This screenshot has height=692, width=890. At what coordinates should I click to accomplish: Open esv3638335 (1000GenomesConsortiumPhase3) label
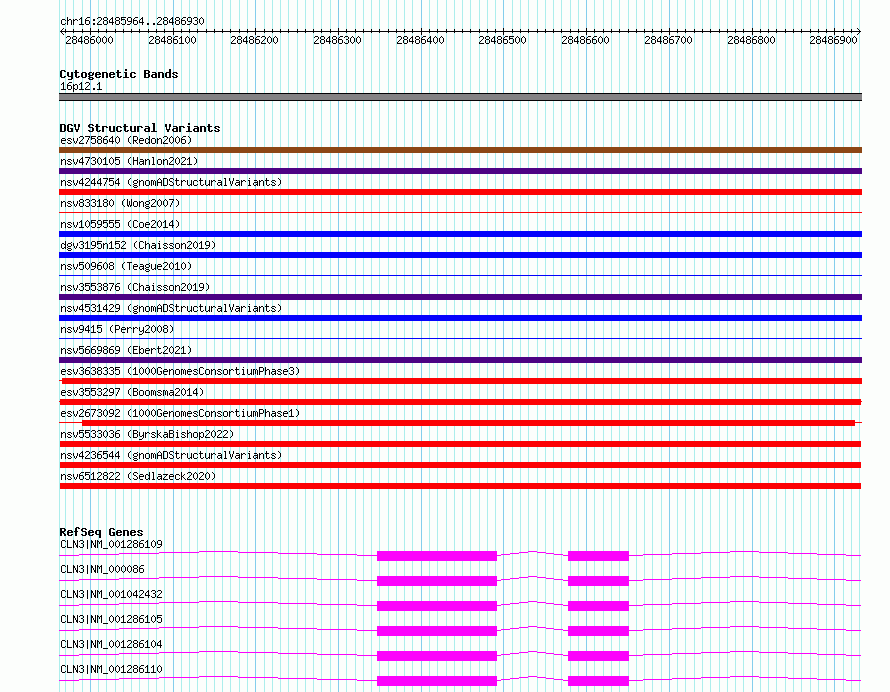pyautogui.click(x=180, y=371)
